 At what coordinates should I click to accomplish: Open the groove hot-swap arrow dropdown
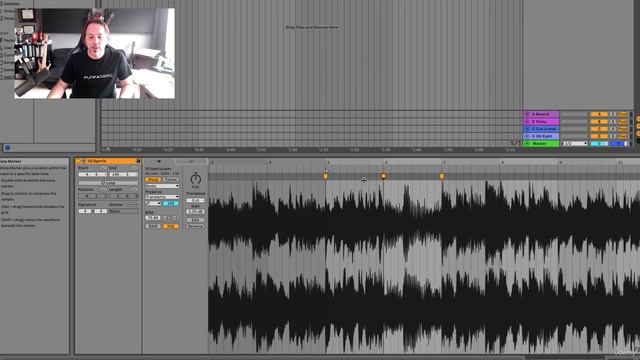click(x=136, y=204)
